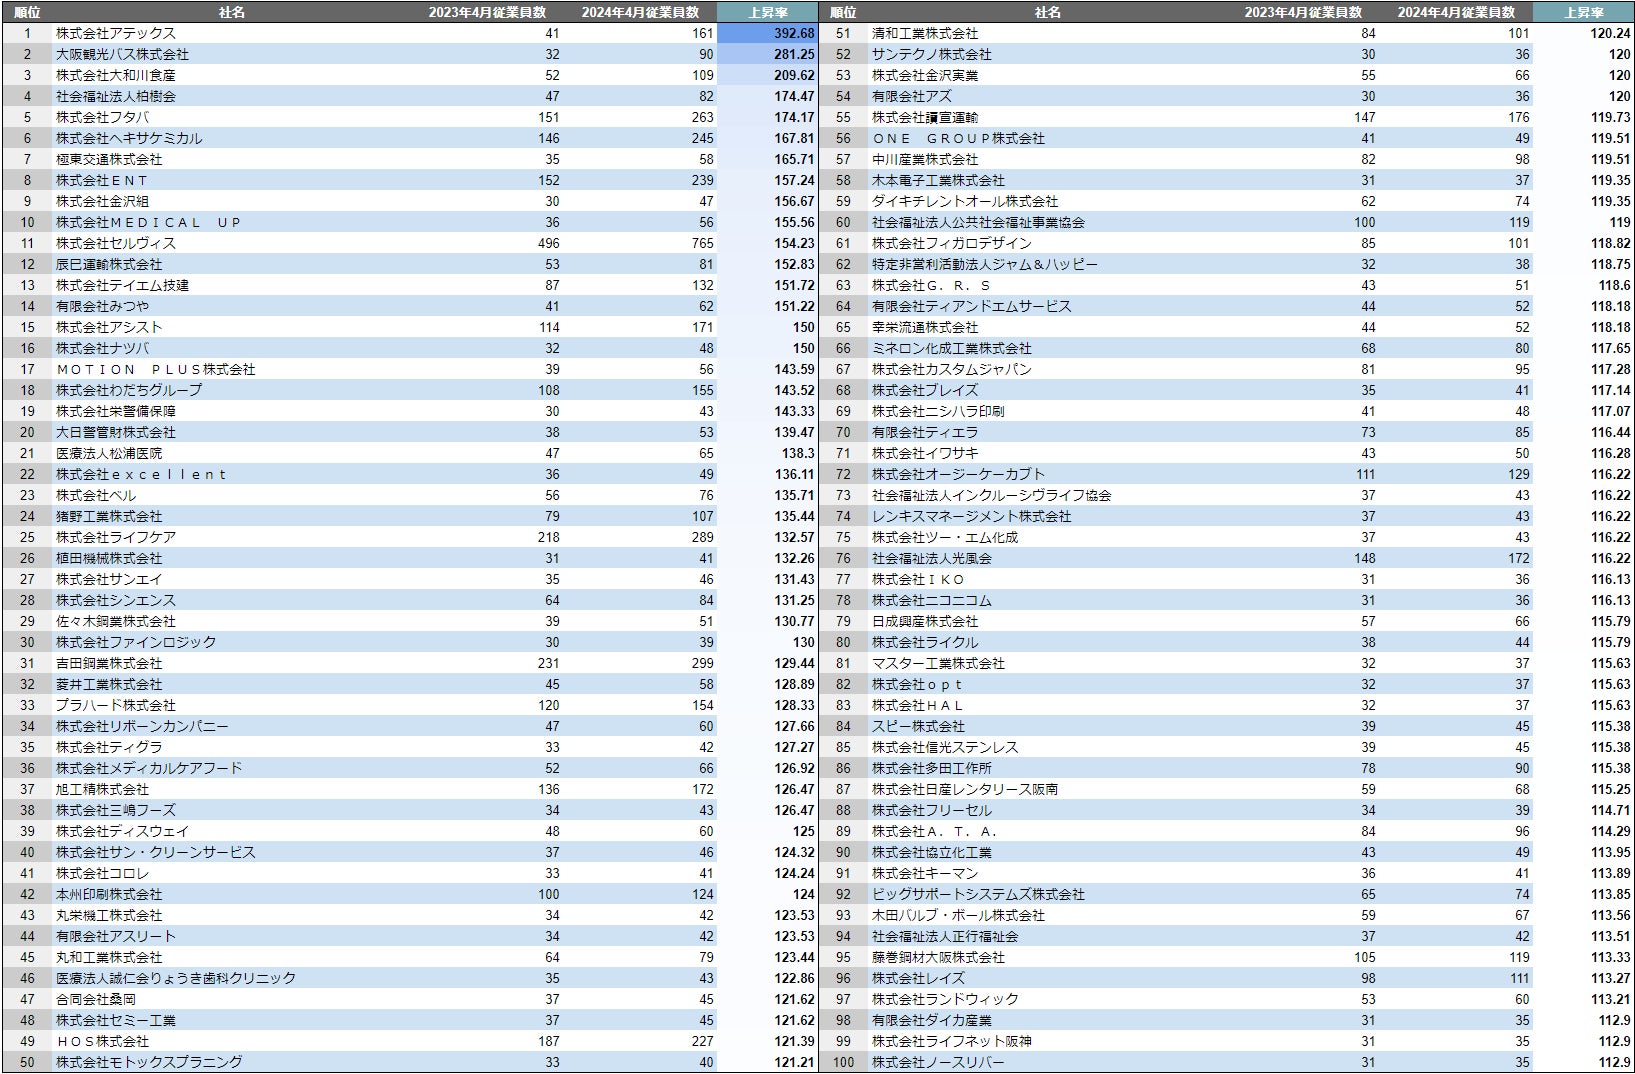Click 株式会社モトックスプラニング
This screenshot has width=1635, height=1074.
click(149, 1062)
